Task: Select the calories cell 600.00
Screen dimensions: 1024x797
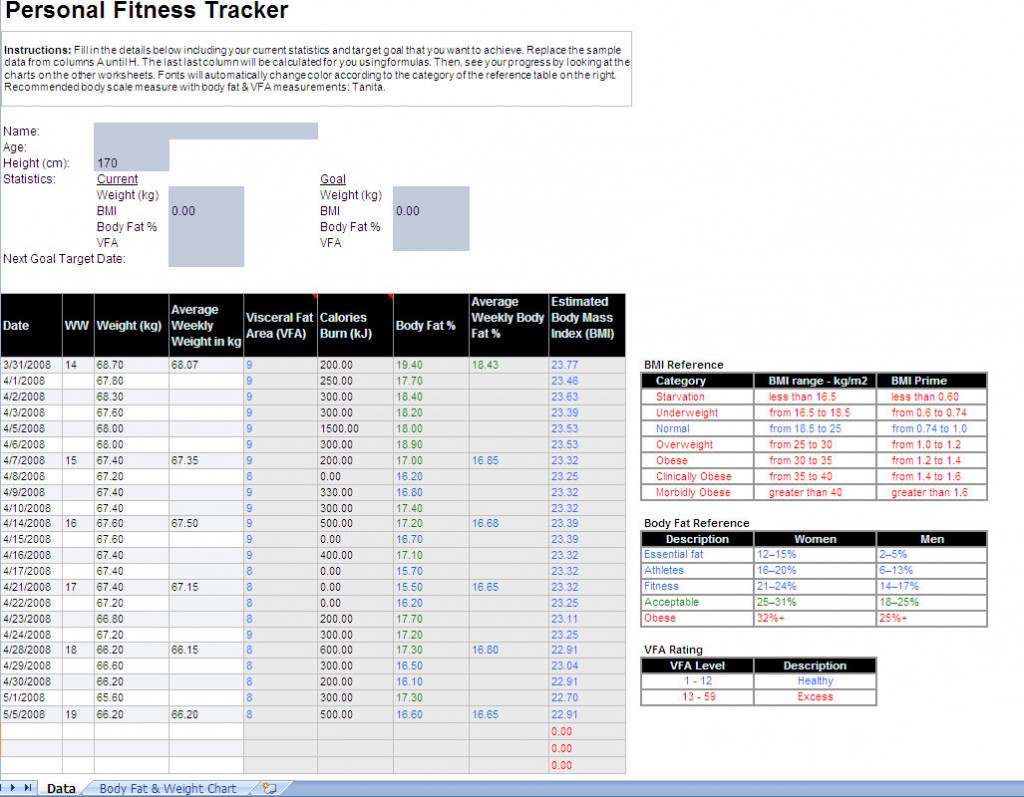Action: (x=355, y=650)
